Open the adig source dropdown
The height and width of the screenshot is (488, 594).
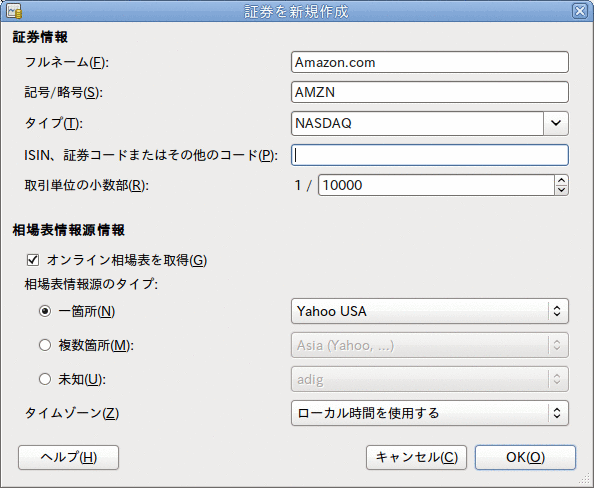[x=430, y=379]
